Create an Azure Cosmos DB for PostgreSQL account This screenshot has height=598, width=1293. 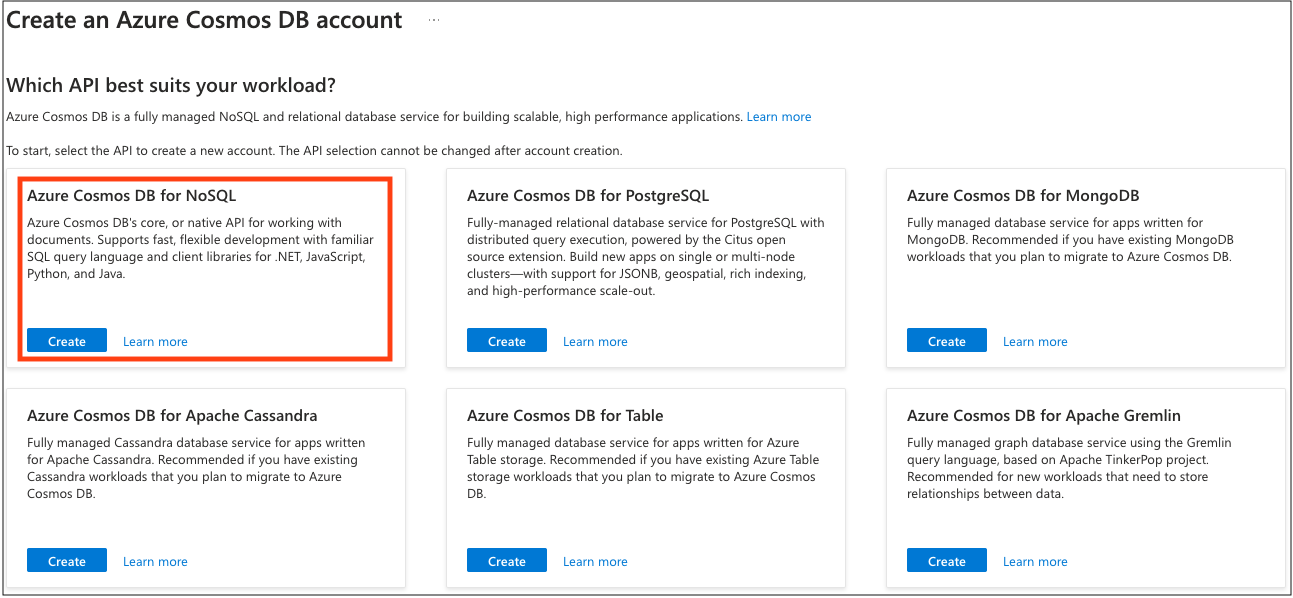coord(507,341)
